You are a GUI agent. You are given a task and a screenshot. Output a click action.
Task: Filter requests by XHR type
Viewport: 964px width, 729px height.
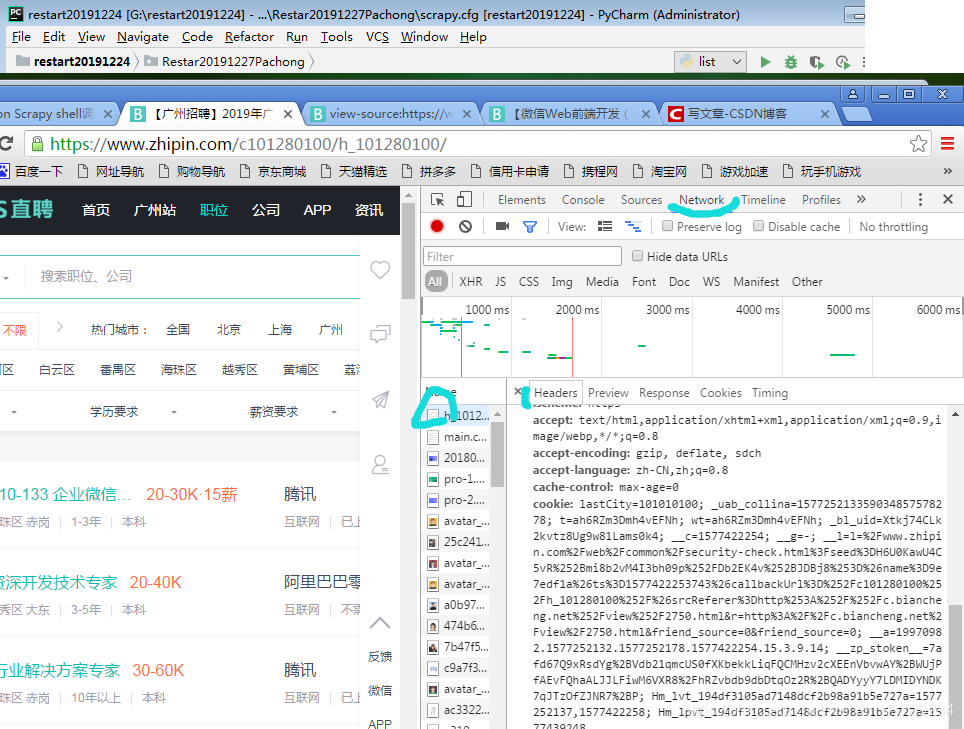tap(470, 282)
